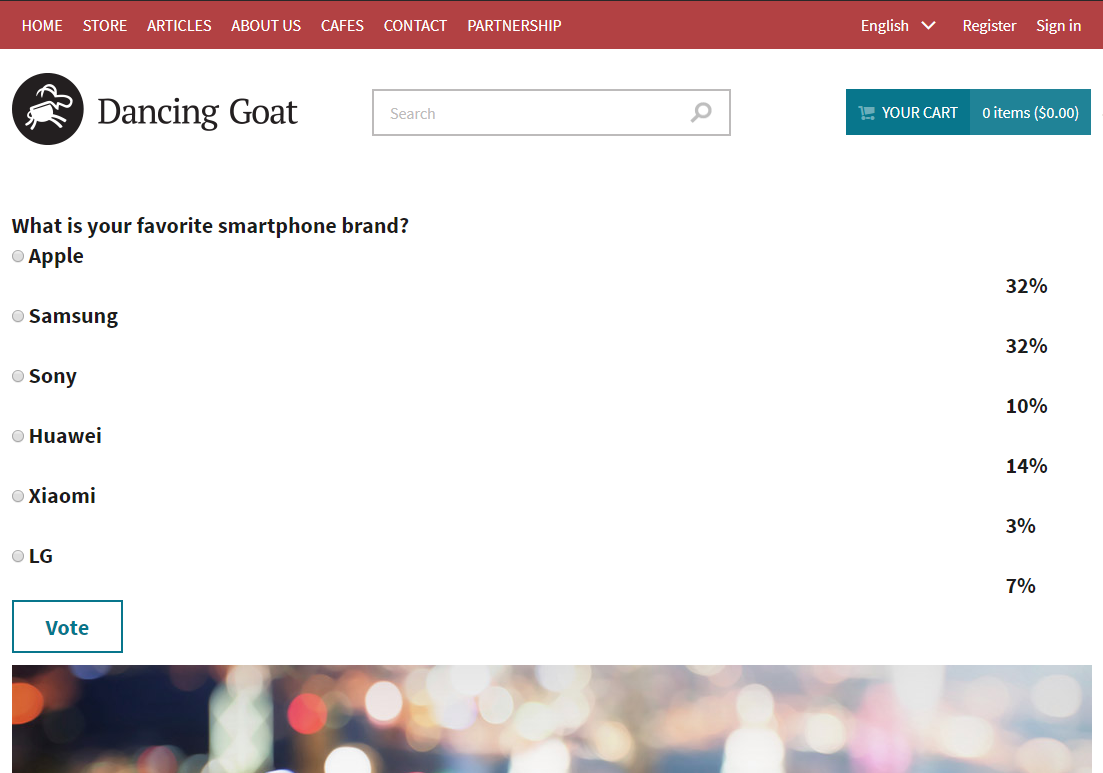Go to the STORE menu
The width and height of the screenshot is (1103, 773).
pos(105,25)
